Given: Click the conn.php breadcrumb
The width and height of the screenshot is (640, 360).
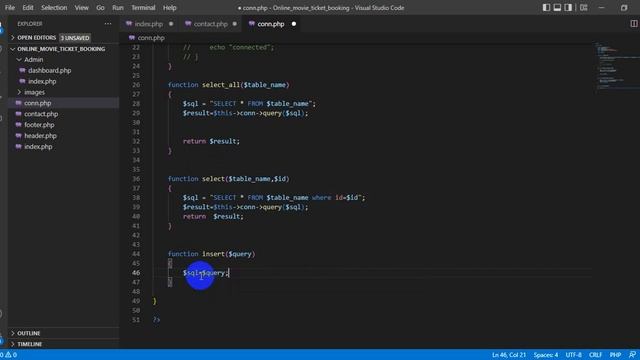Looking at the screenshot, I should [x=151, y=38].
